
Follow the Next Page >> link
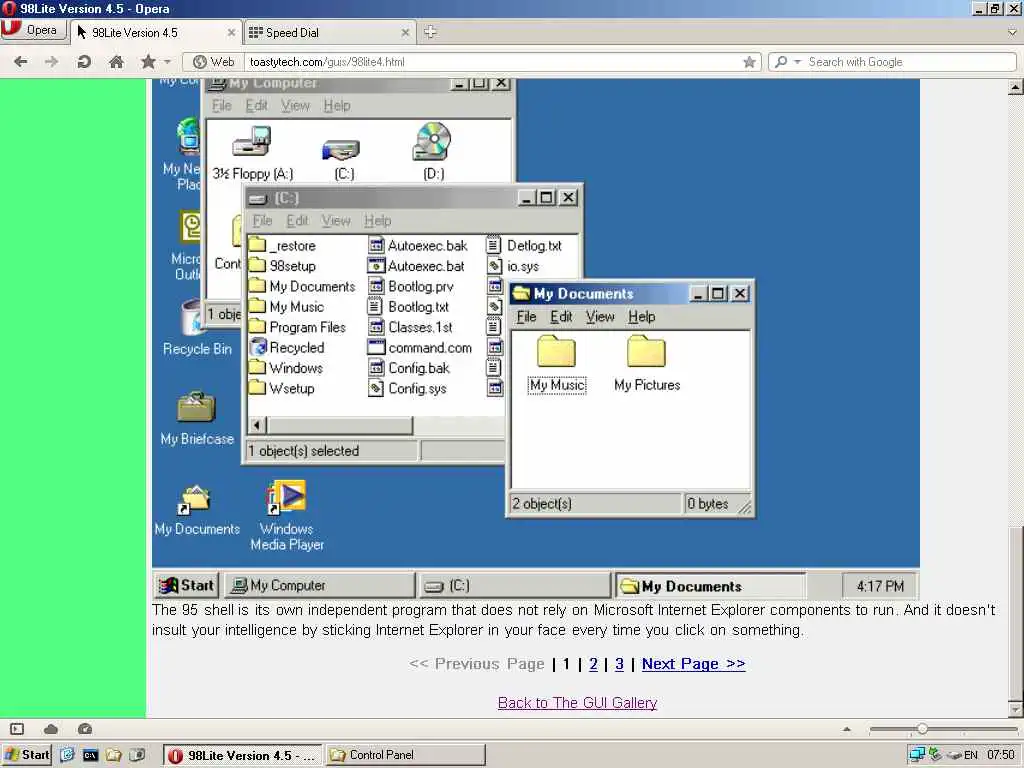[x=694, y=664]
